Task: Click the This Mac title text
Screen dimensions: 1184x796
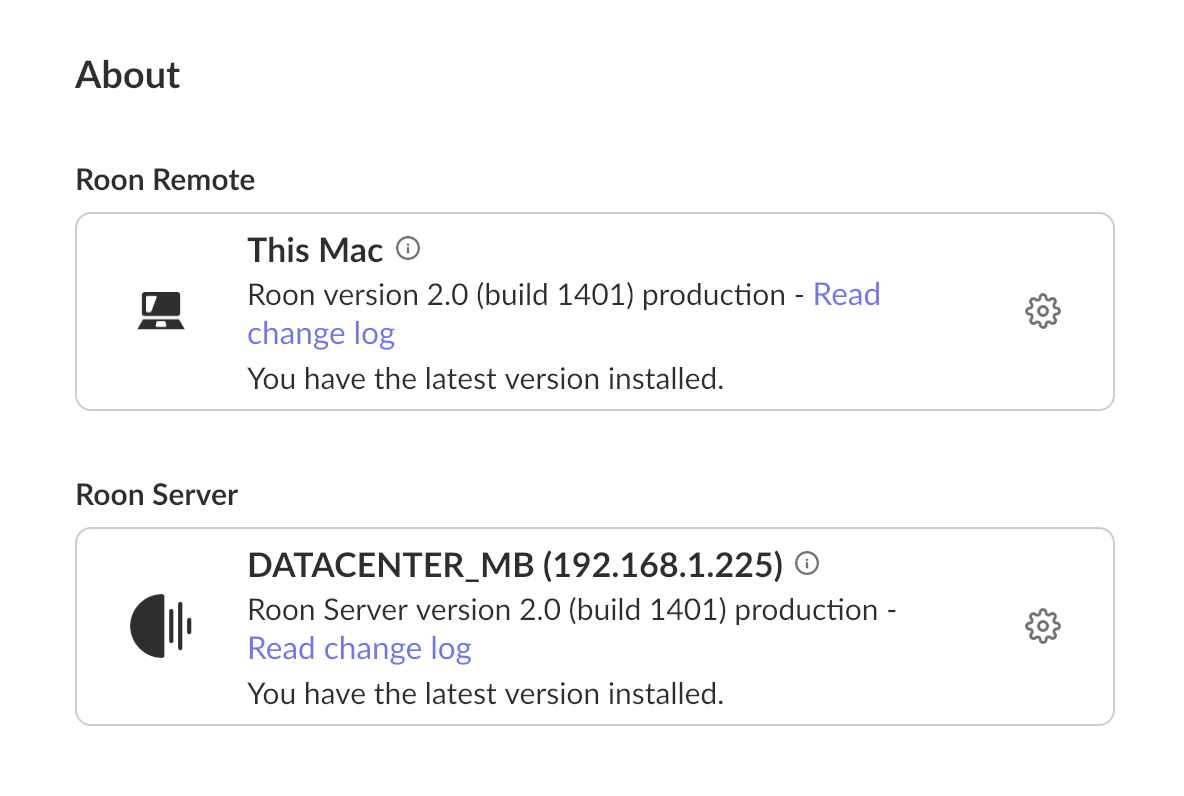Action: pos(315,250)
